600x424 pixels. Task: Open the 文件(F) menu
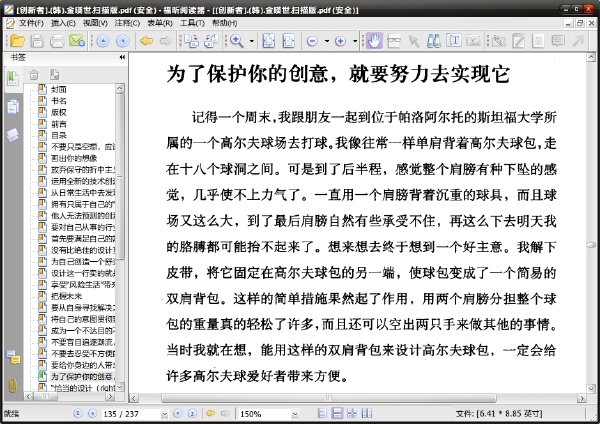click(31, 23)
